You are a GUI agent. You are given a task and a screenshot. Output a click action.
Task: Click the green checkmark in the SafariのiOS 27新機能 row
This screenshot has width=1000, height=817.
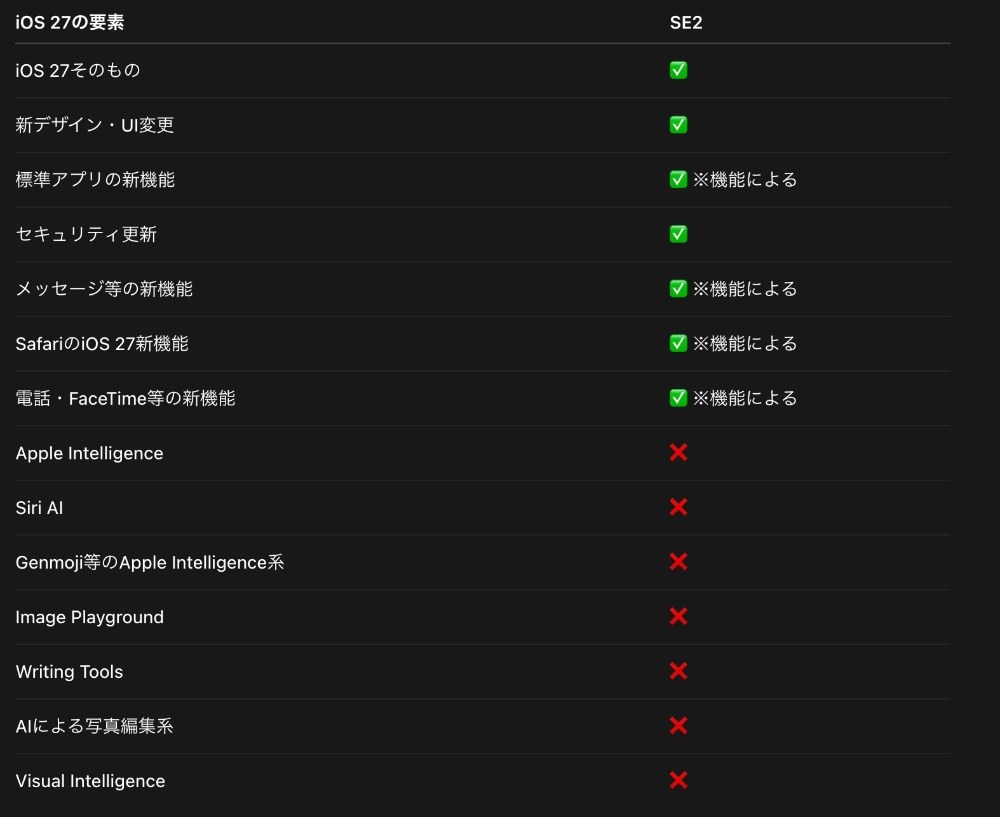678,343
